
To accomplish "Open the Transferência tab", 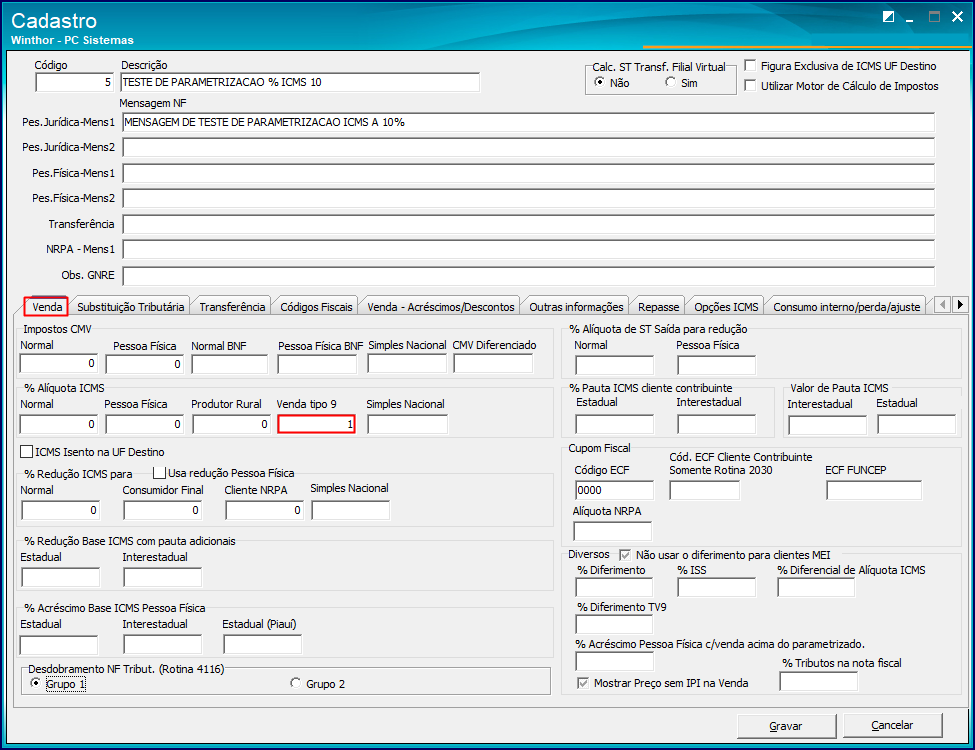I will 232,307.
